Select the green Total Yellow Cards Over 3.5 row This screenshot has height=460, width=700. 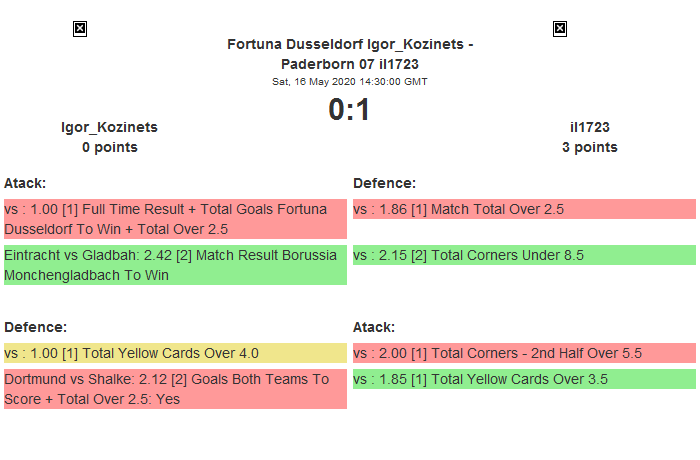(523, 379)
